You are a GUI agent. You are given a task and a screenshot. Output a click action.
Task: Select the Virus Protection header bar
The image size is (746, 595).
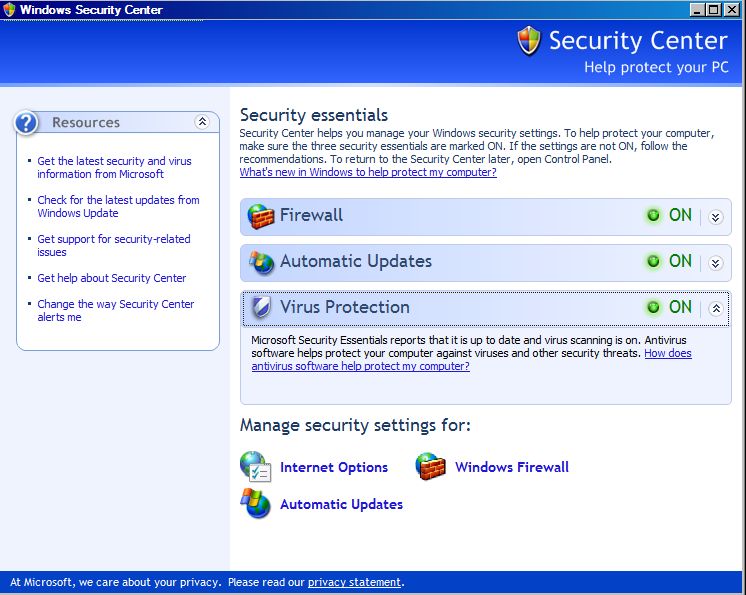click(486, 309)
